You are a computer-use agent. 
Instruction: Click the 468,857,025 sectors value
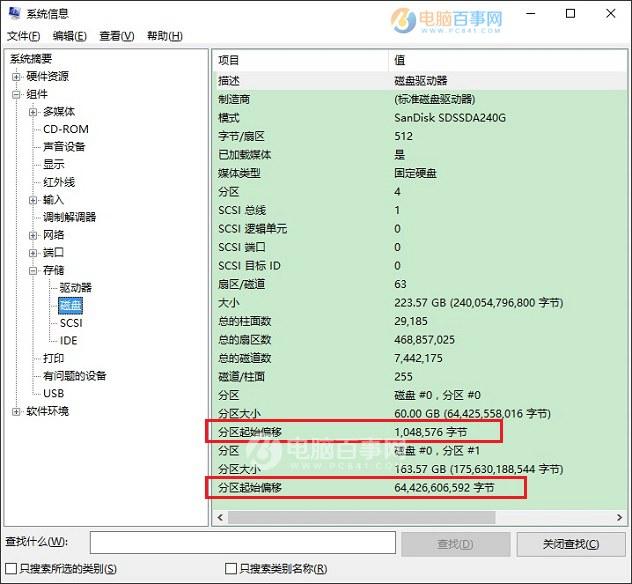pyautogui.click(x=424, y=340)
